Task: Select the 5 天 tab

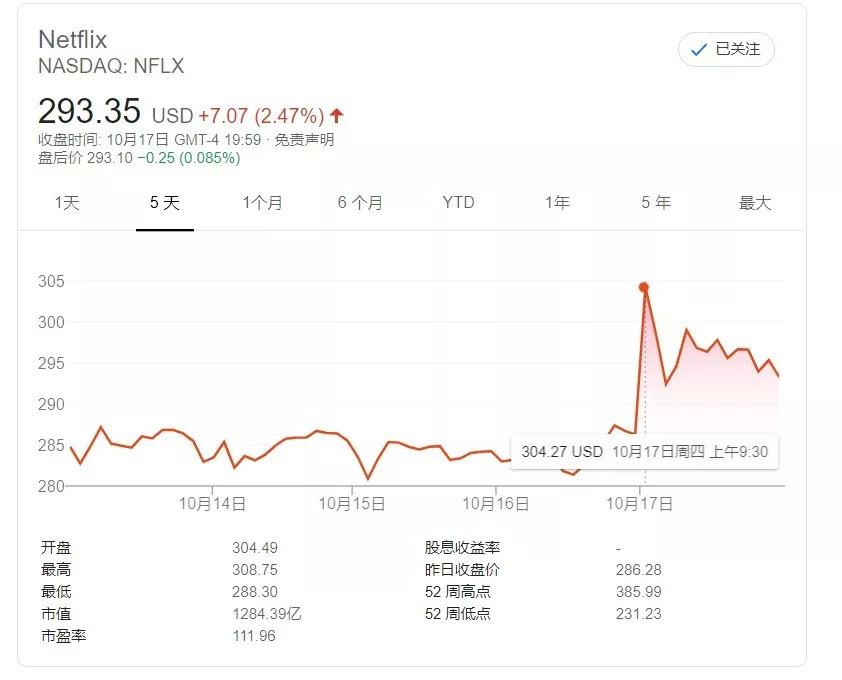Action: click(165, 203)
